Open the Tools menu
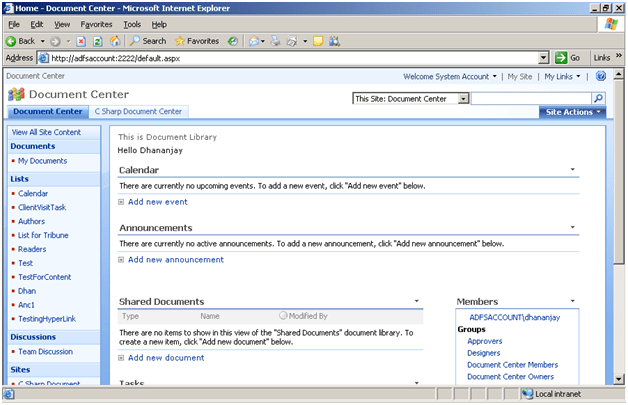The height and width of the screenshot is (405, 628). point(131,23)
